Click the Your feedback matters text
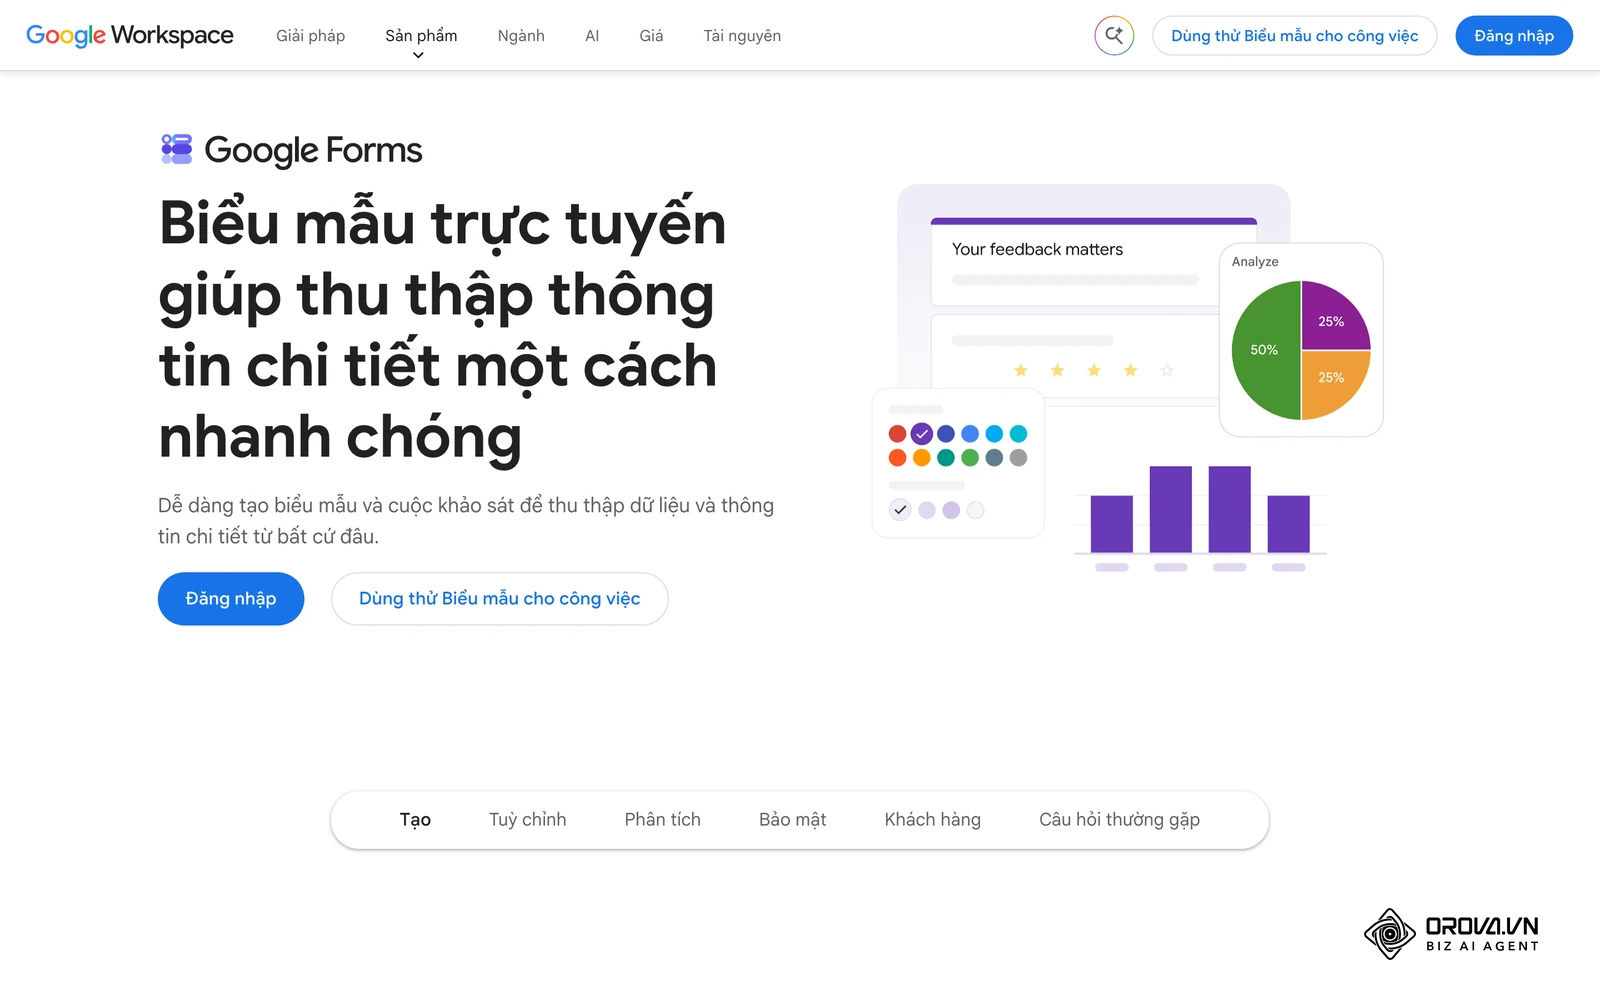The height and width of the screenshot is (1000, 1600). point(1037,249)
